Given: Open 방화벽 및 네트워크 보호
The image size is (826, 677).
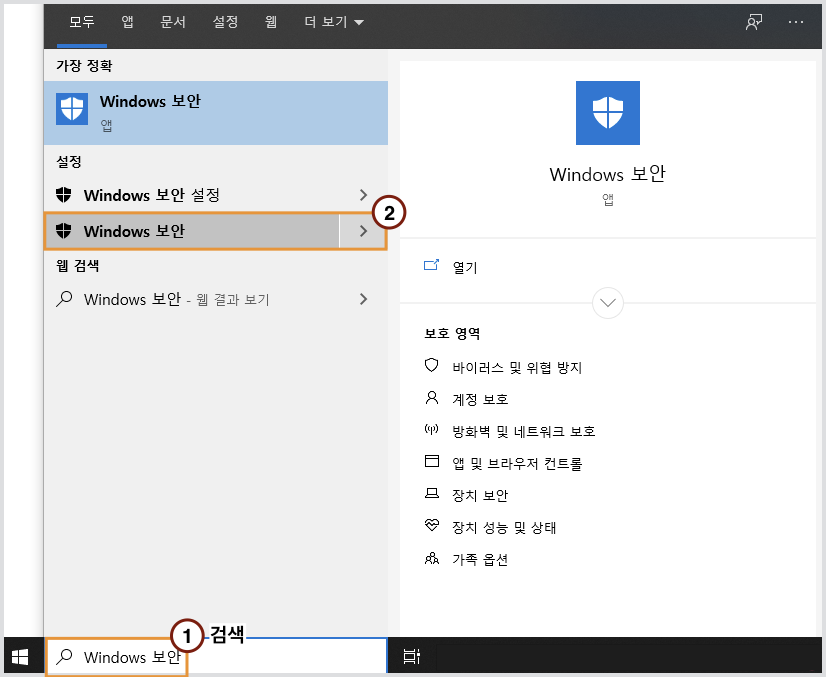Looking at the screenshot, I should pos(524,431).
